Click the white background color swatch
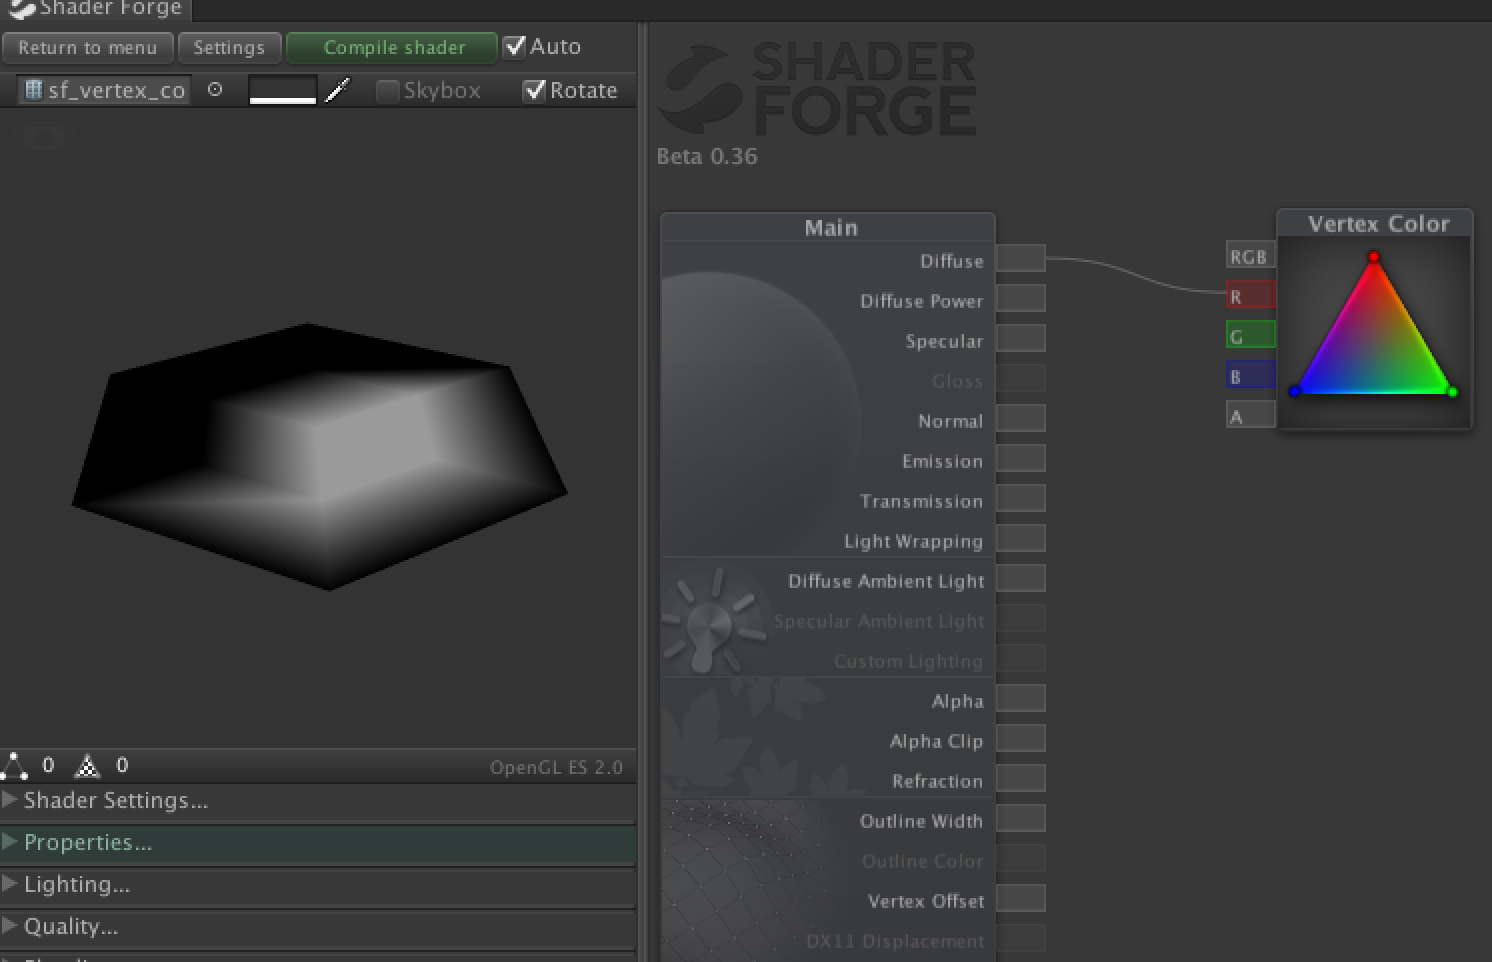 (283, 90)
